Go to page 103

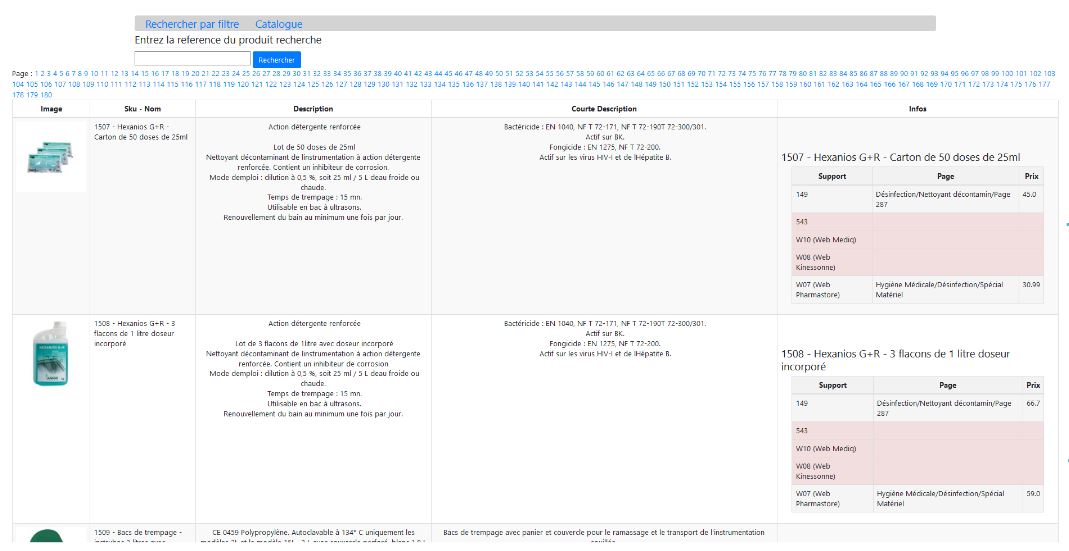[1049, 74]
